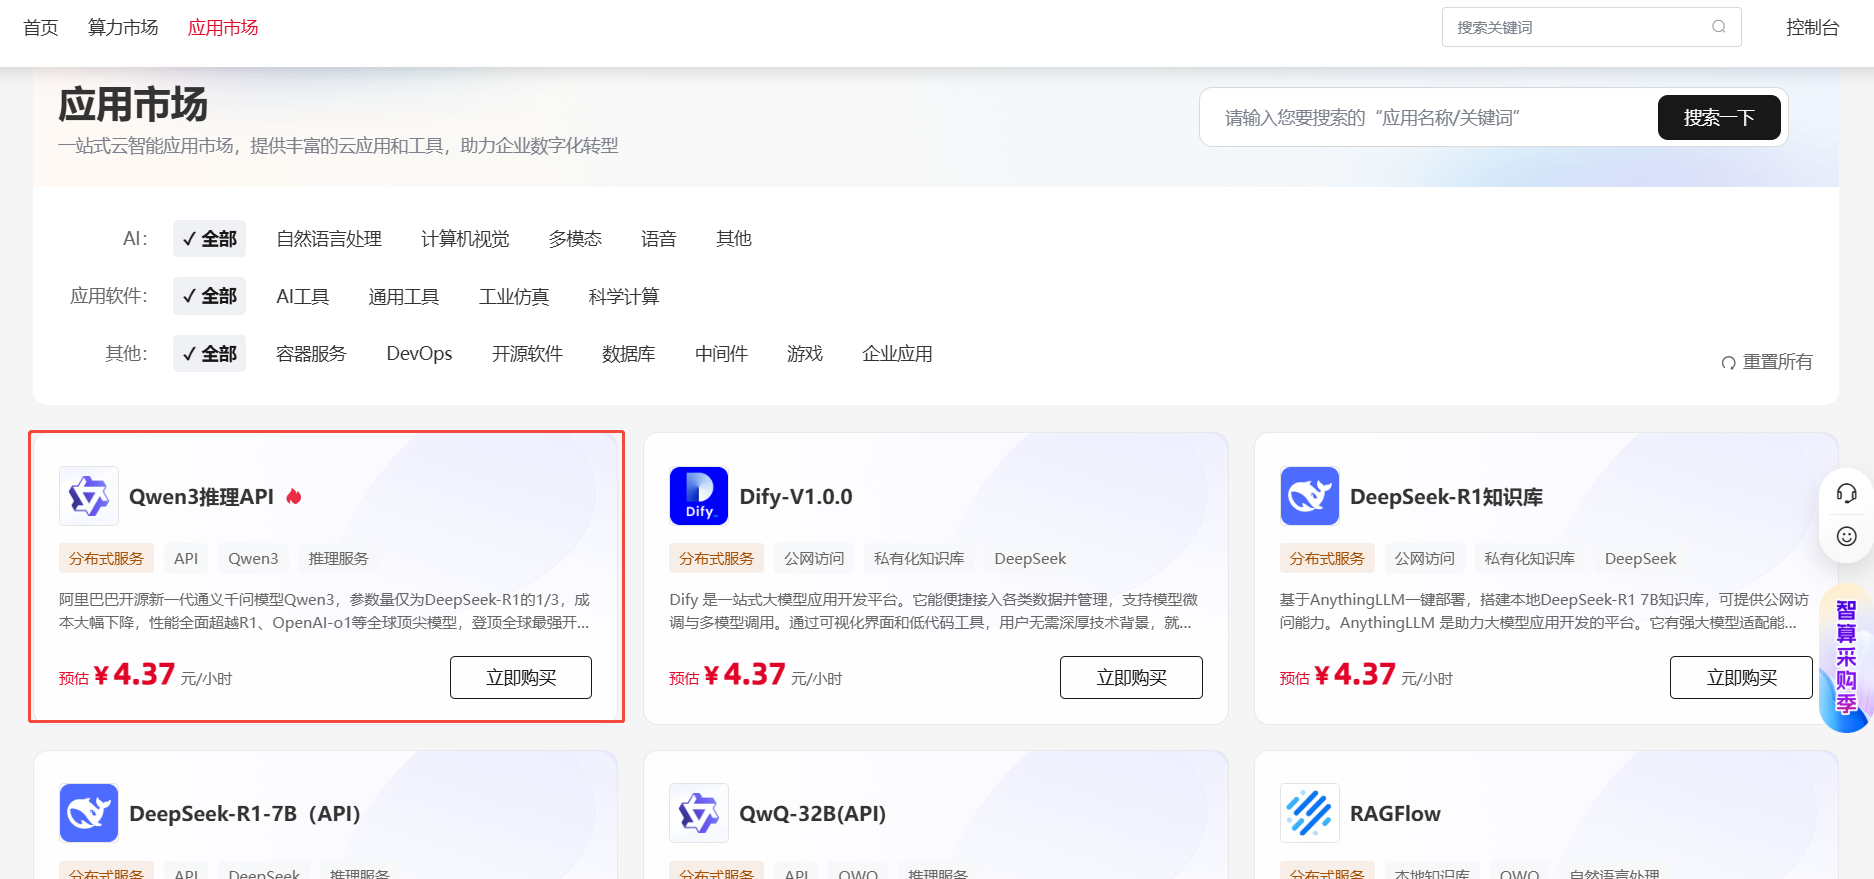Image resolution: width=1874 pixels, height=879 pixels.
Task: Click the hot flame icon beside Qwen3推理API
Action: click(294, 496)
